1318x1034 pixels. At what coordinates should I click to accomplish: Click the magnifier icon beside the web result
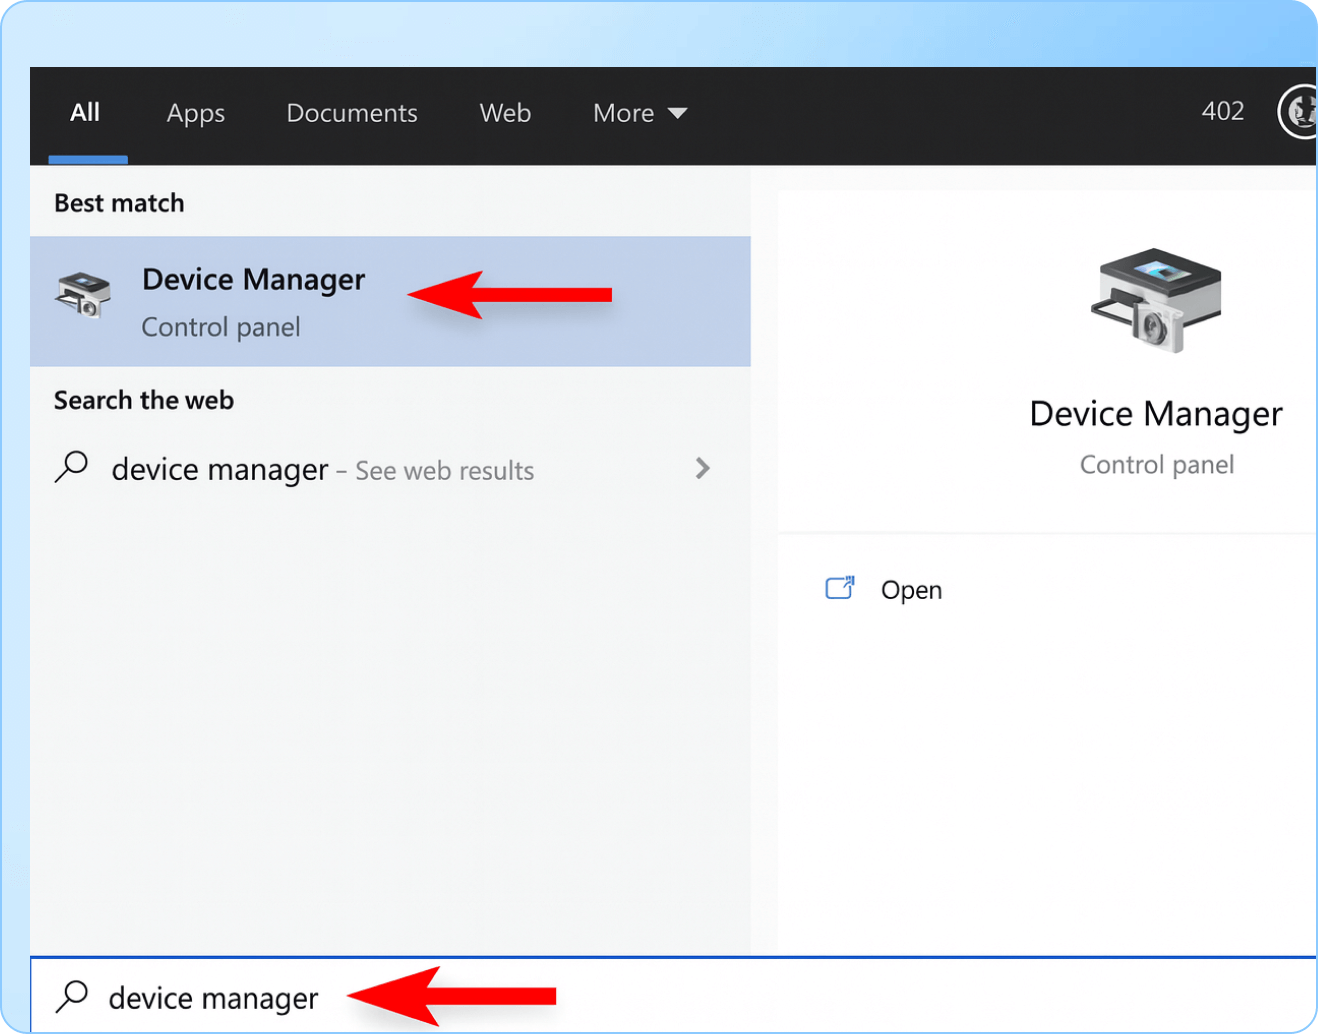tap(72, 467)
